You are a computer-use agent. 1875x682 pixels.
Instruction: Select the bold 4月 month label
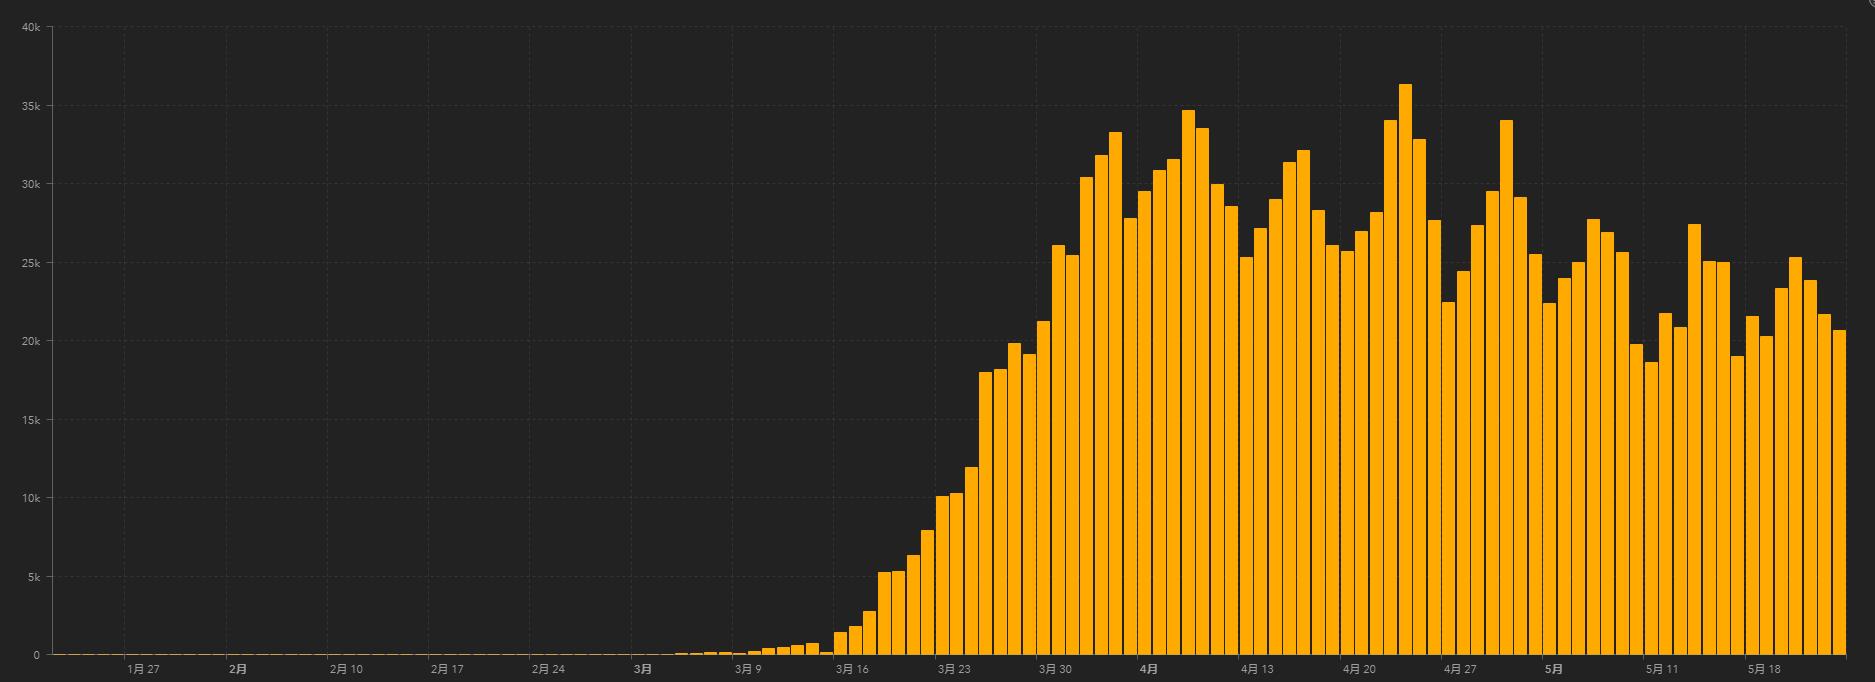point(1148,669)
